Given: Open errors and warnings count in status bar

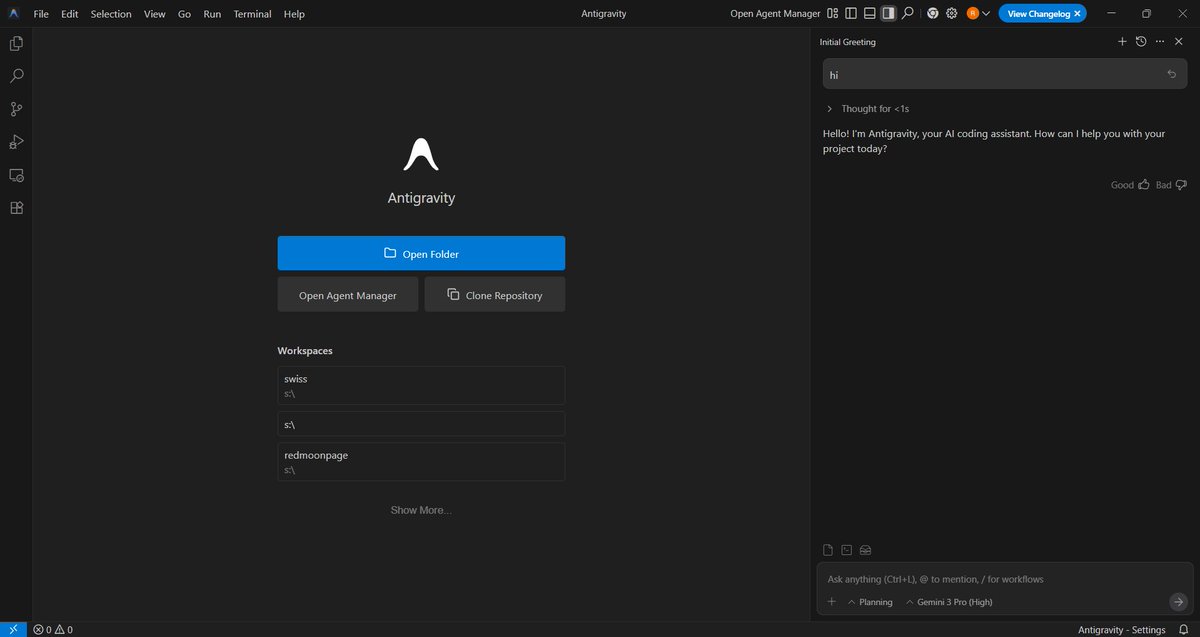Looking at the screenshot, I should tap(53, 629).
